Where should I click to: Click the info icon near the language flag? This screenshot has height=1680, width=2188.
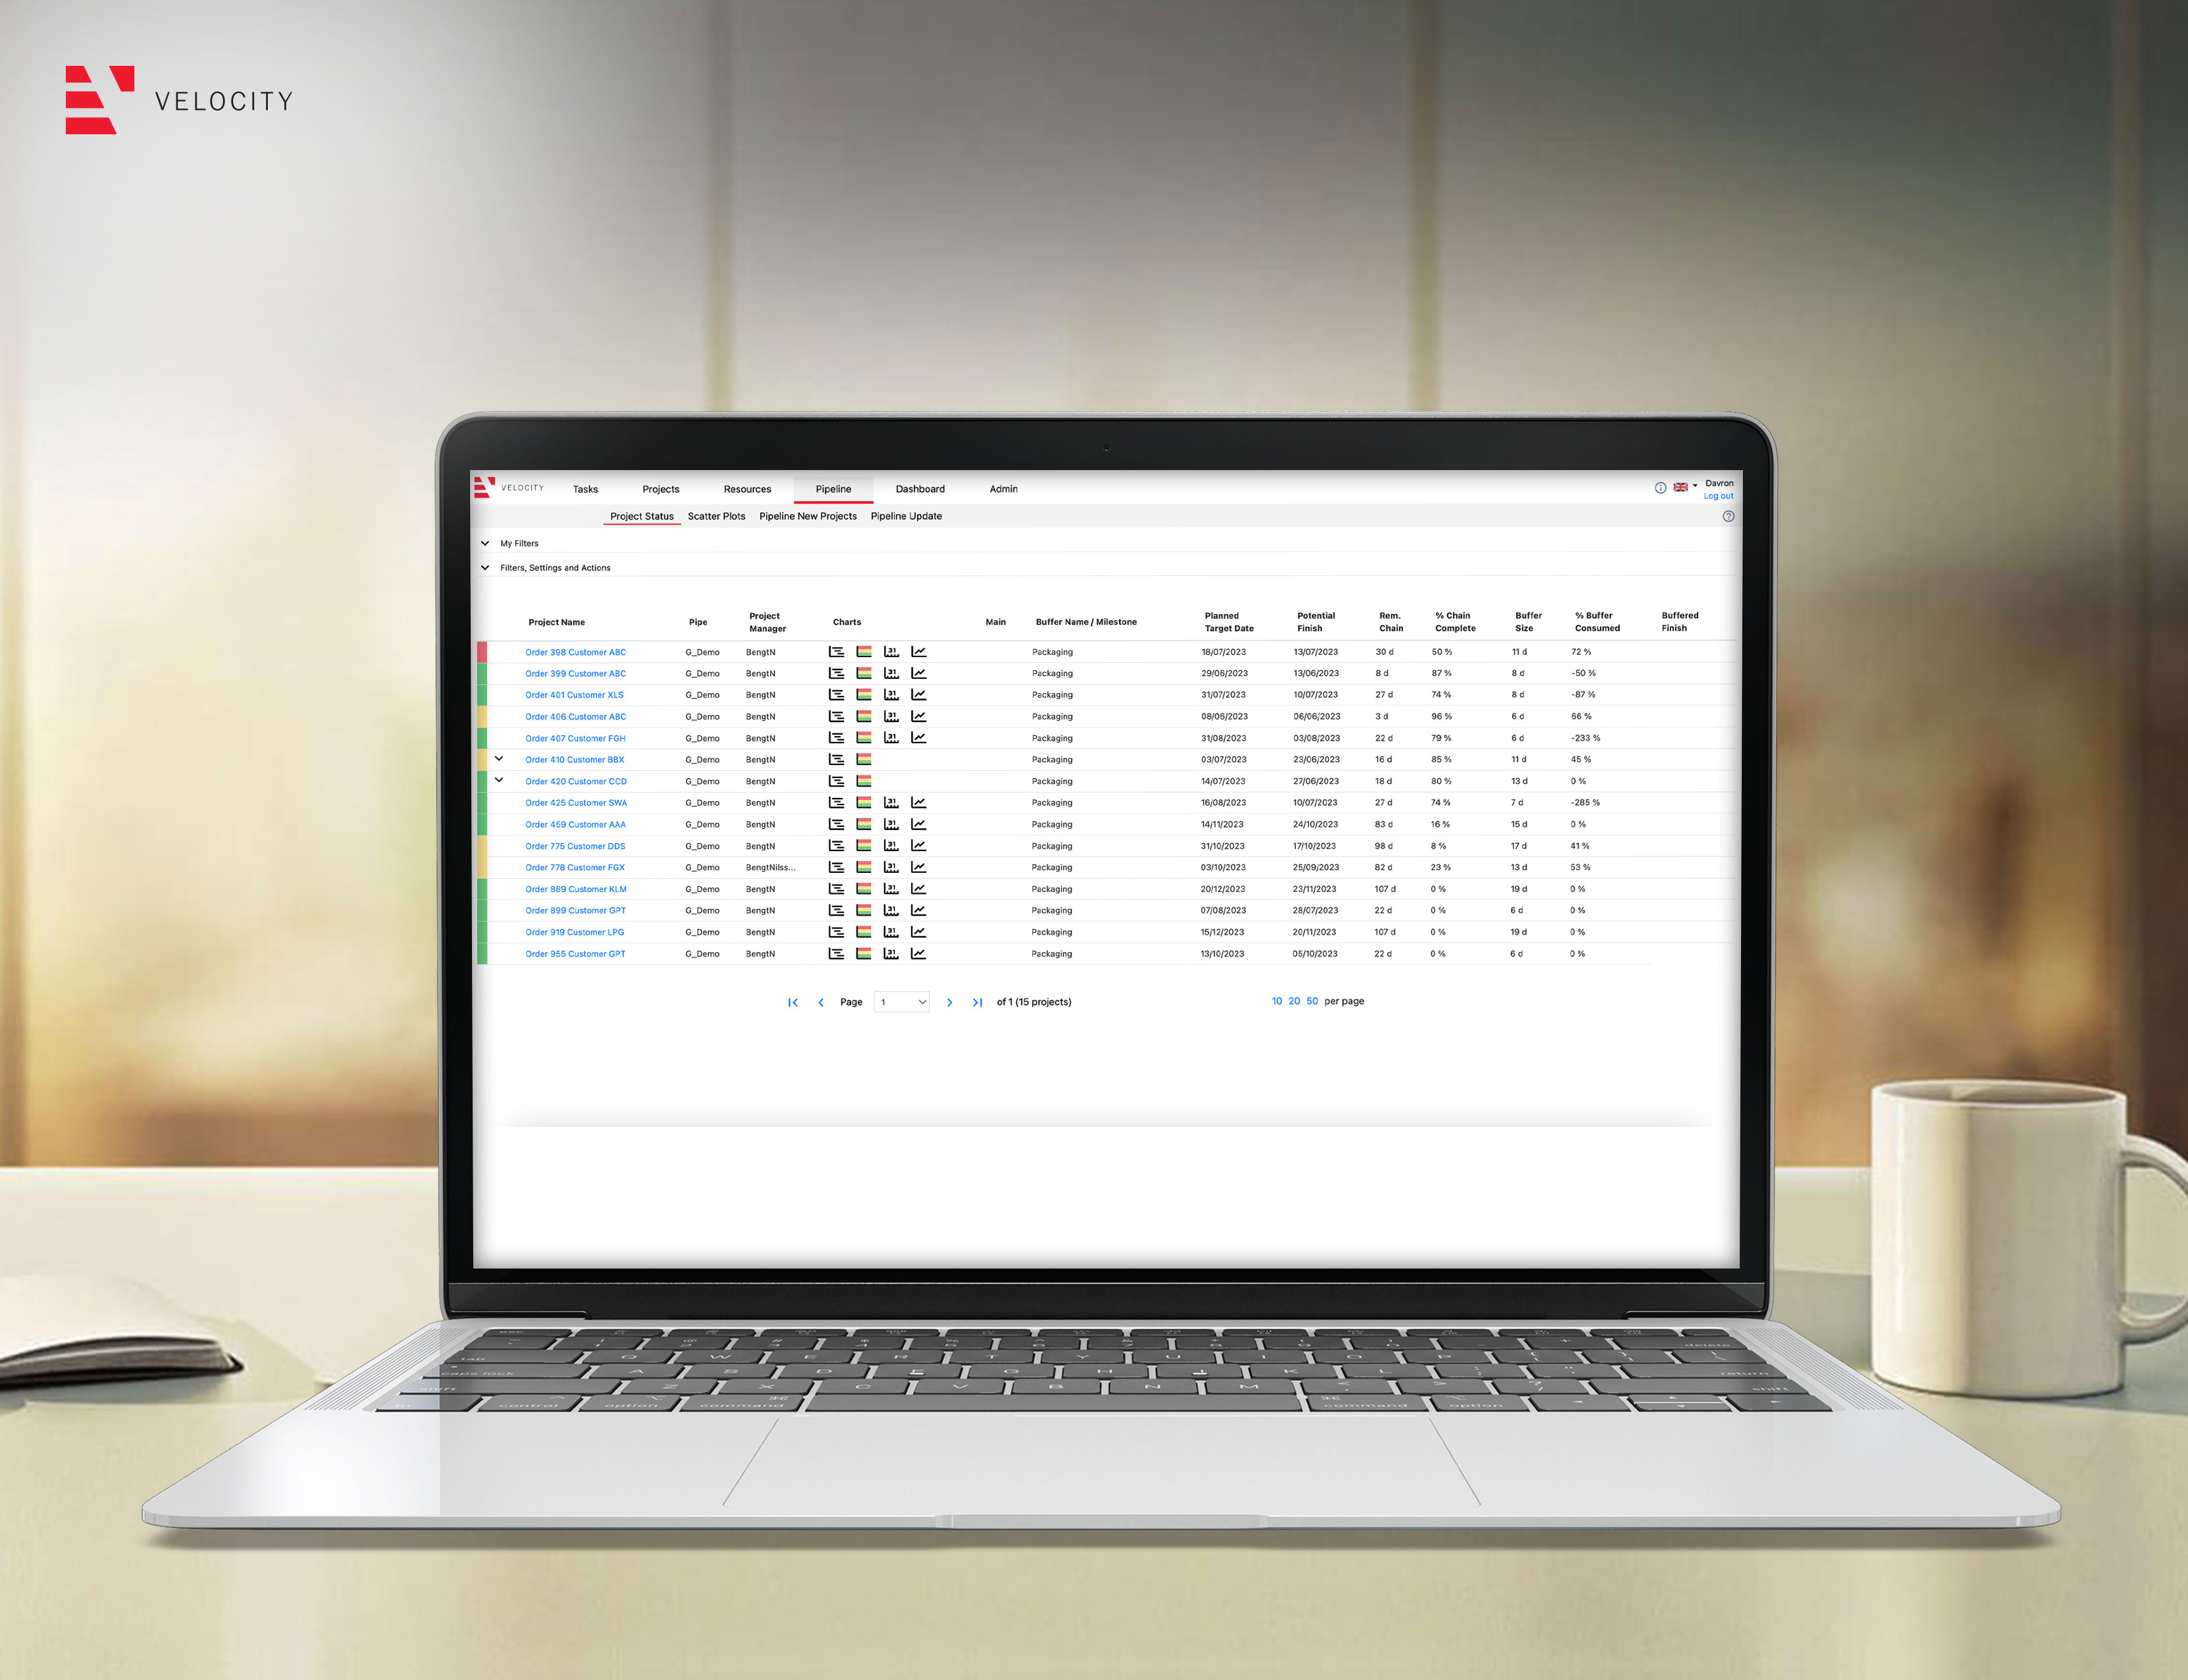pos(1660,488)
